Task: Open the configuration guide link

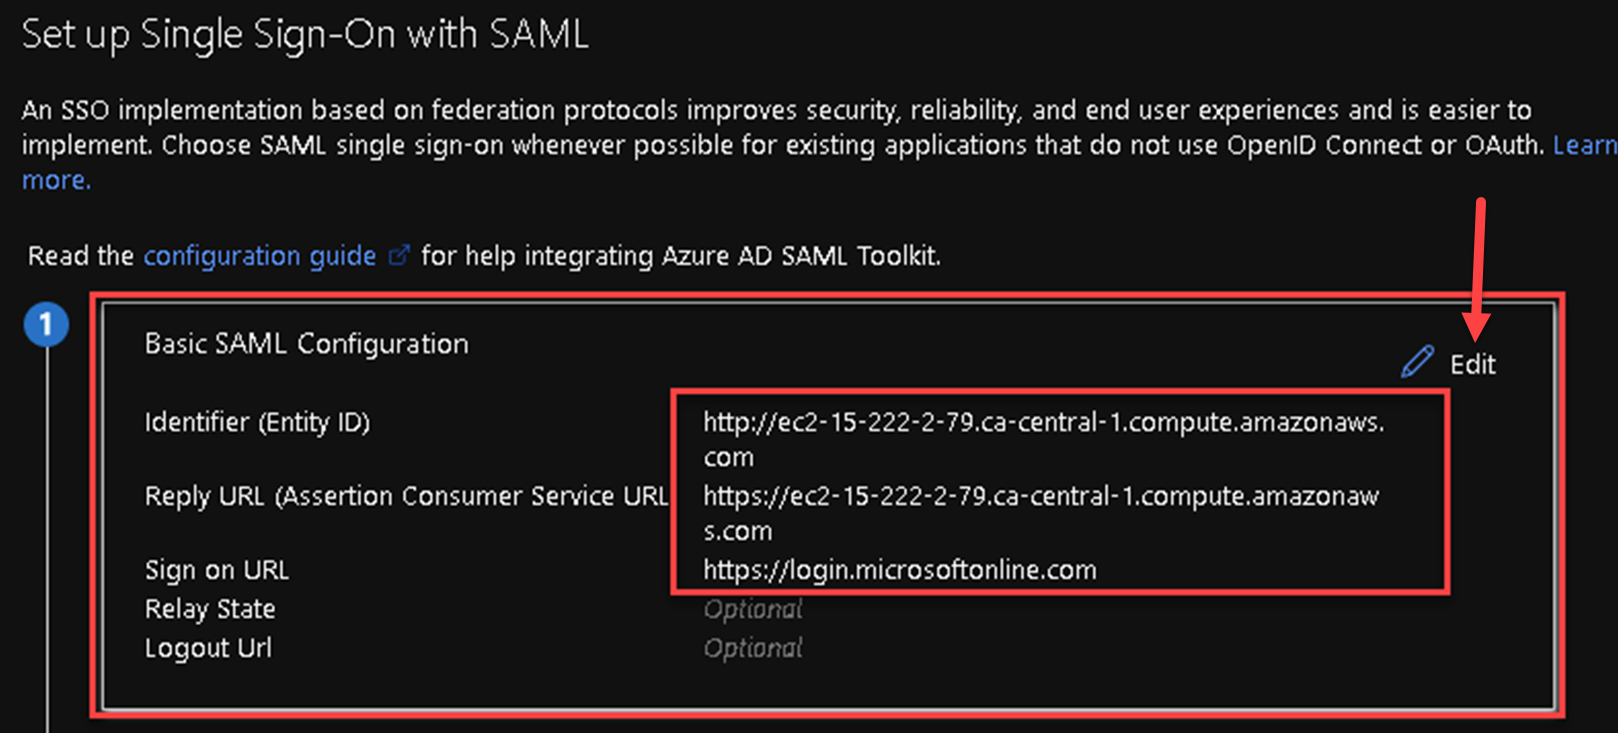Action: click(x=260, y=256)
